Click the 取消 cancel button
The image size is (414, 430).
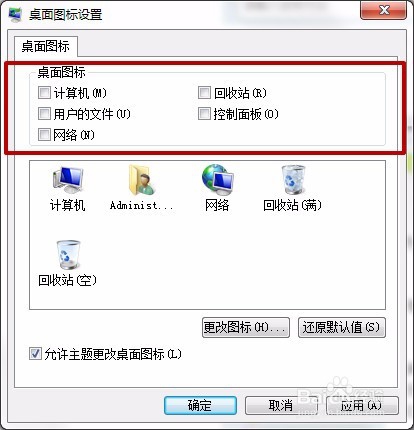coord(281,405)
